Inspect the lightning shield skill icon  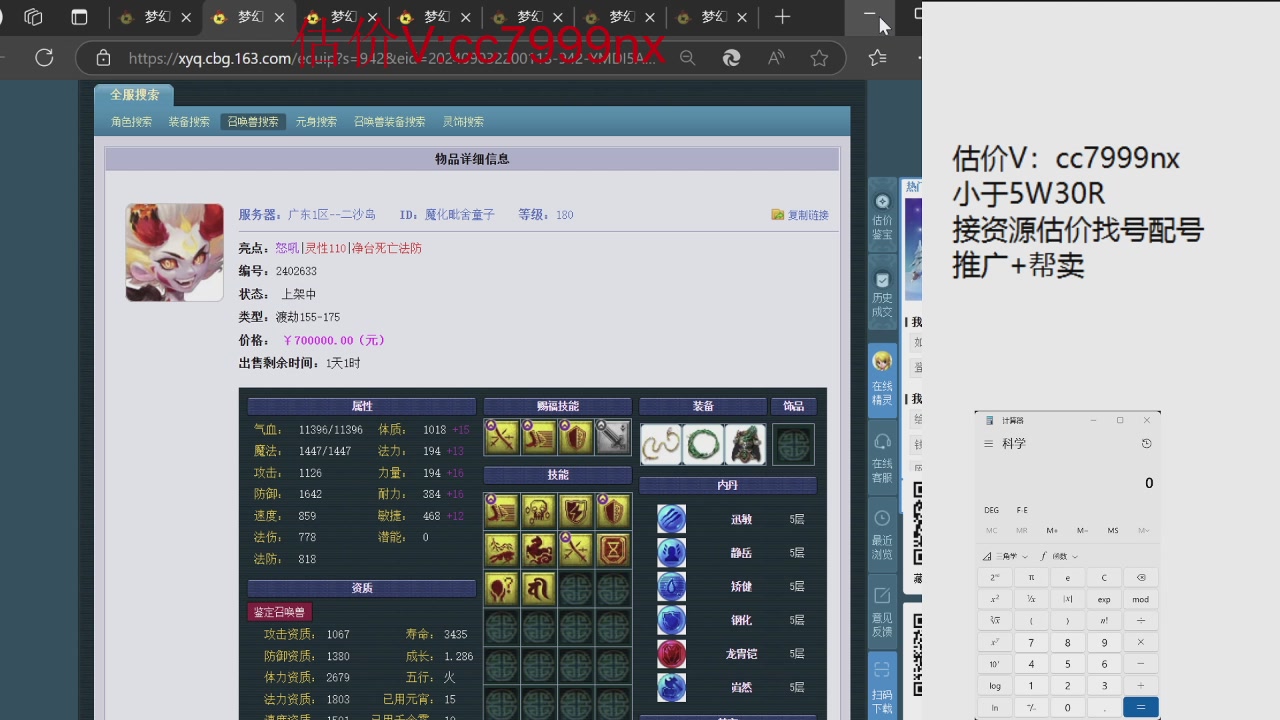click(575, 511)
